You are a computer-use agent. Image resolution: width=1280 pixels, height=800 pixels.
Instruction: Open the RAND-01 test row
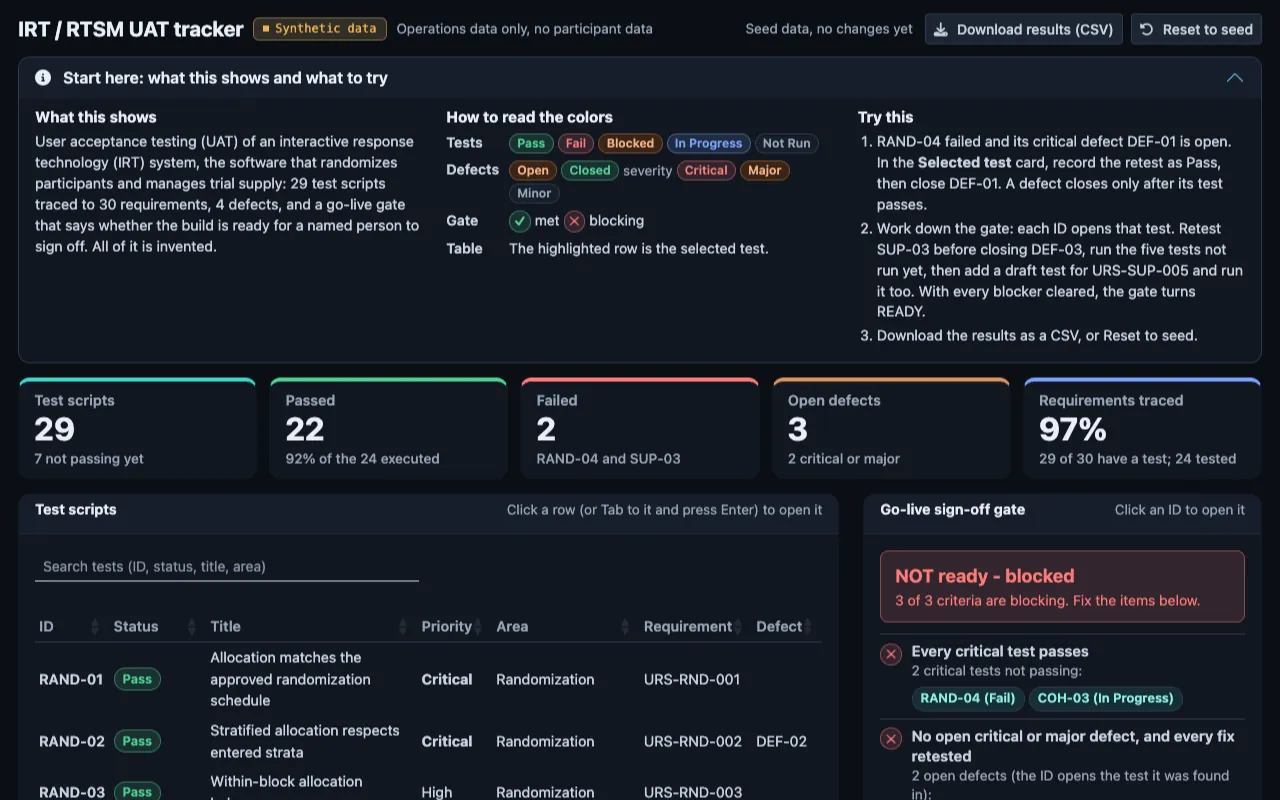(x=429, y=679)
